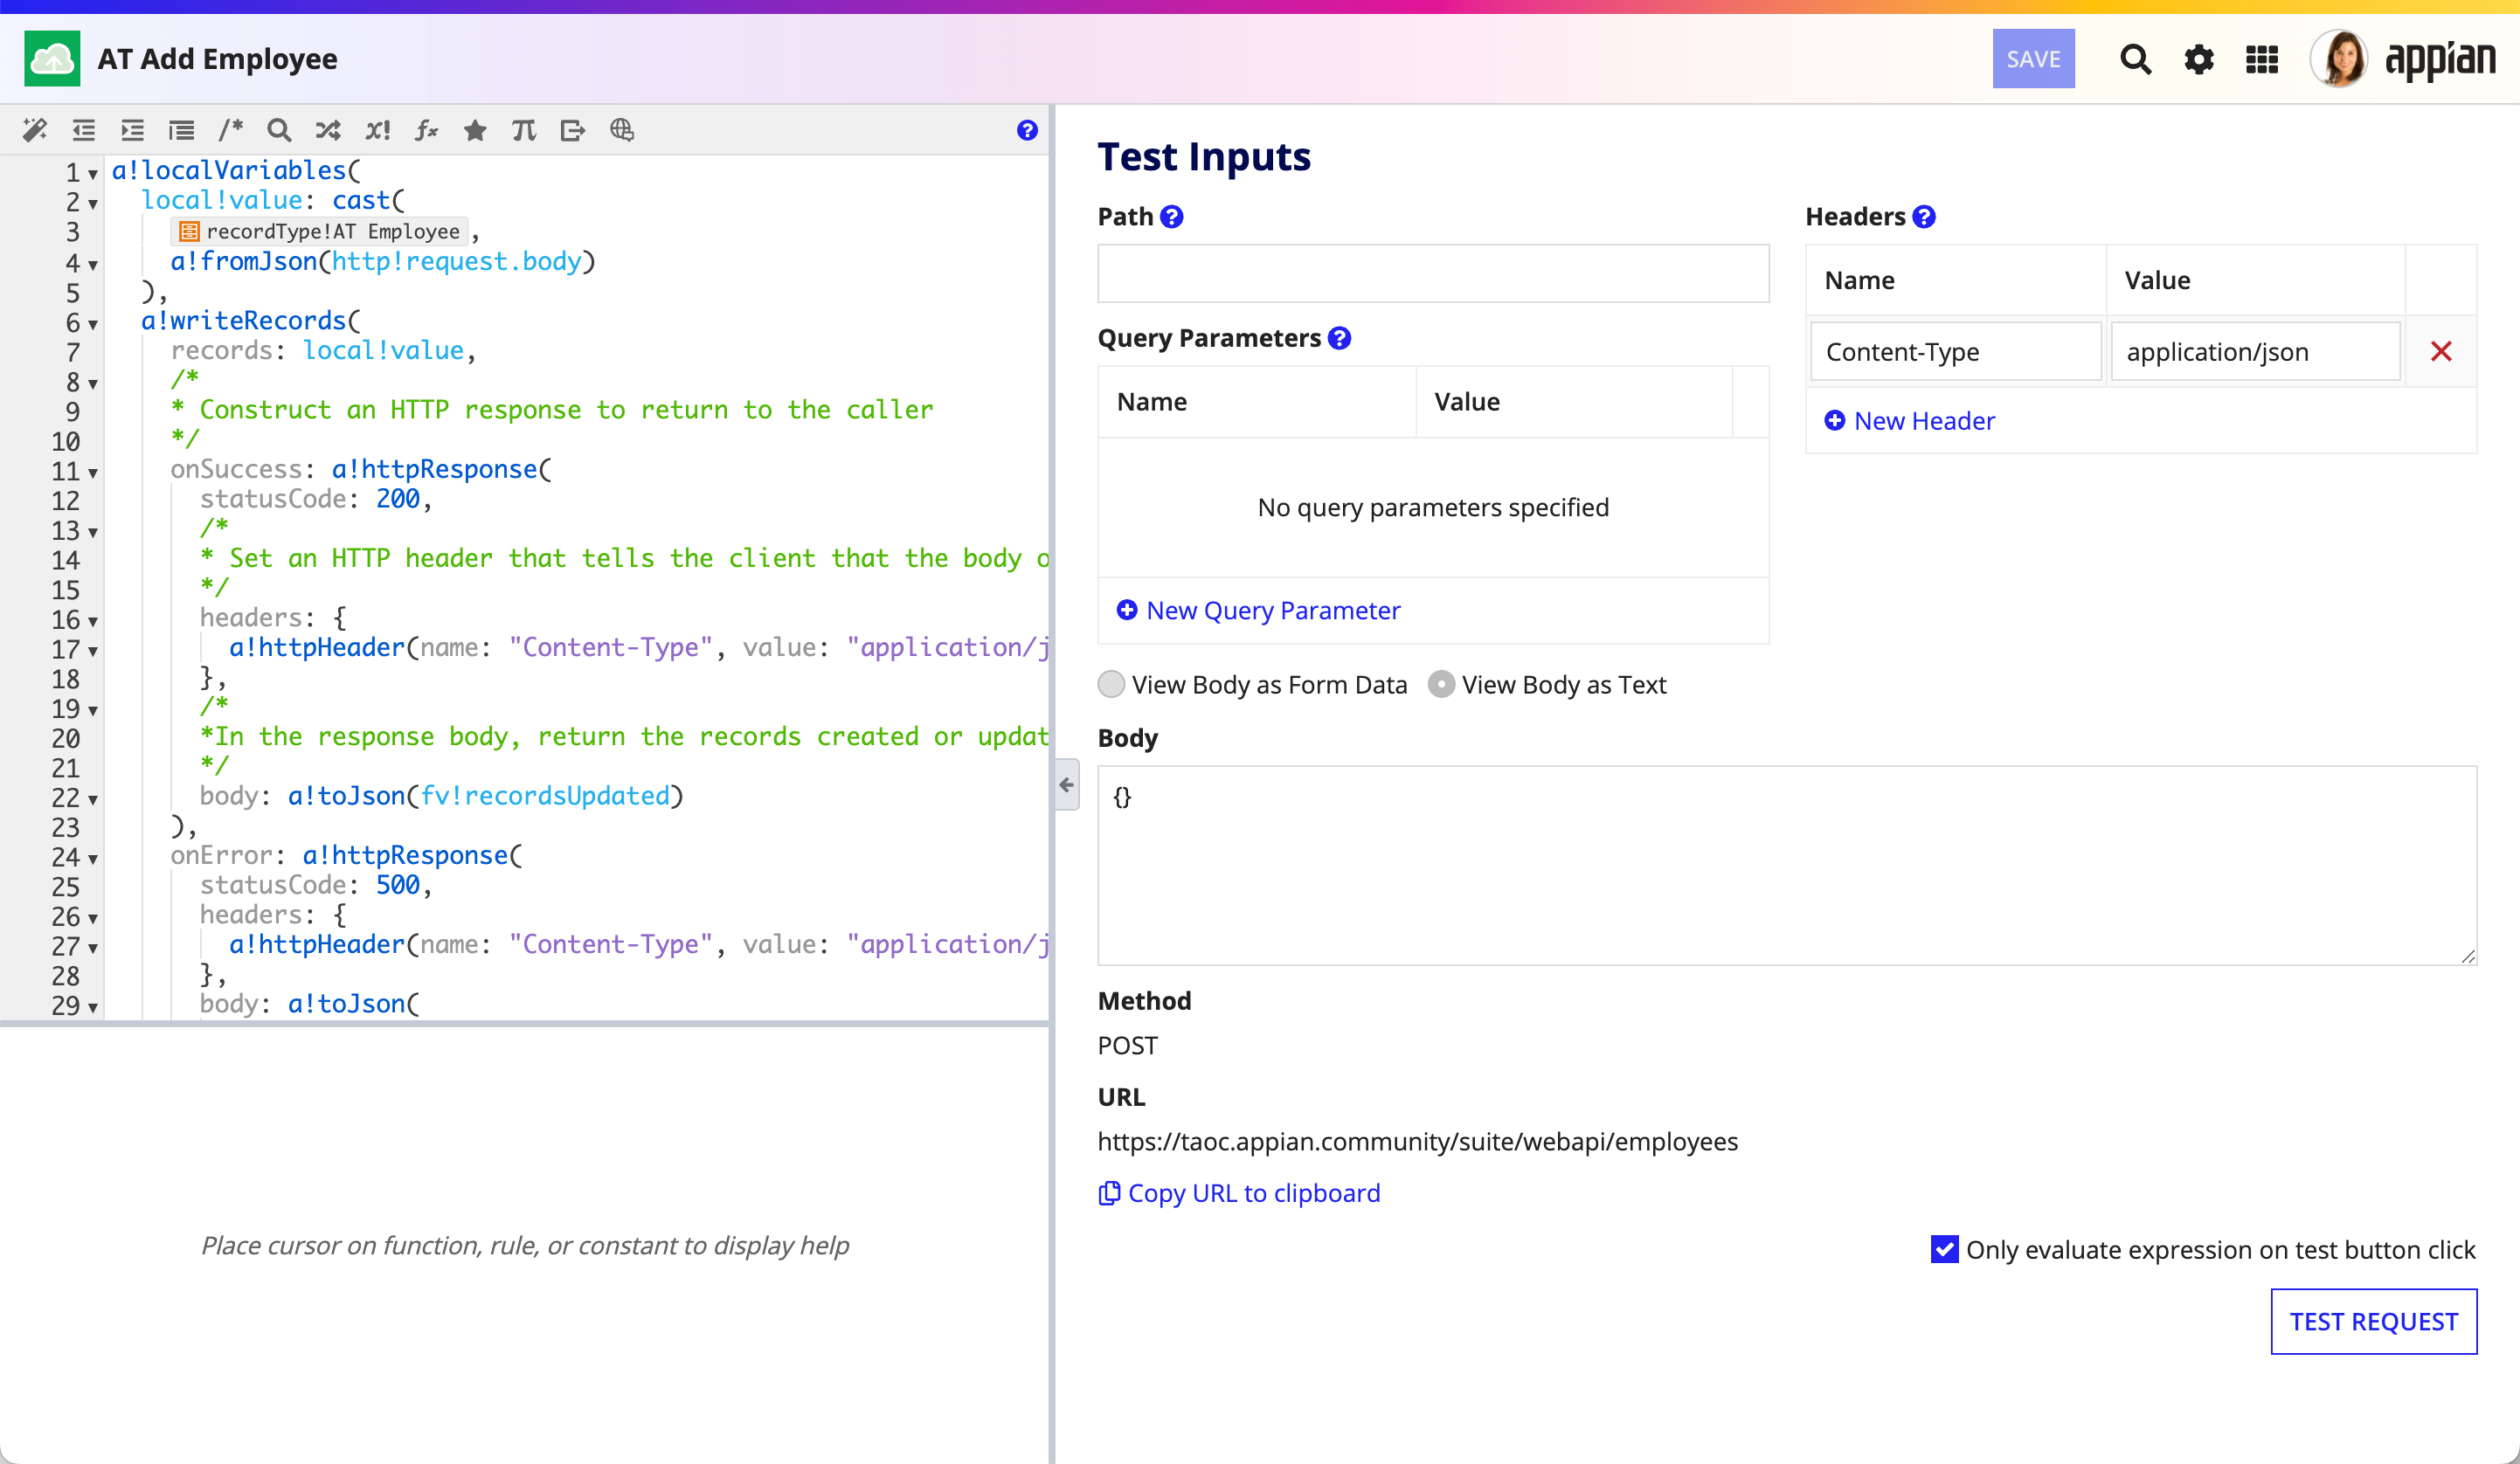Viewport: 2520px width, 1464px height.
Task: Click the auto-indent lines icon in toolbar
Action: pos(181,130)
